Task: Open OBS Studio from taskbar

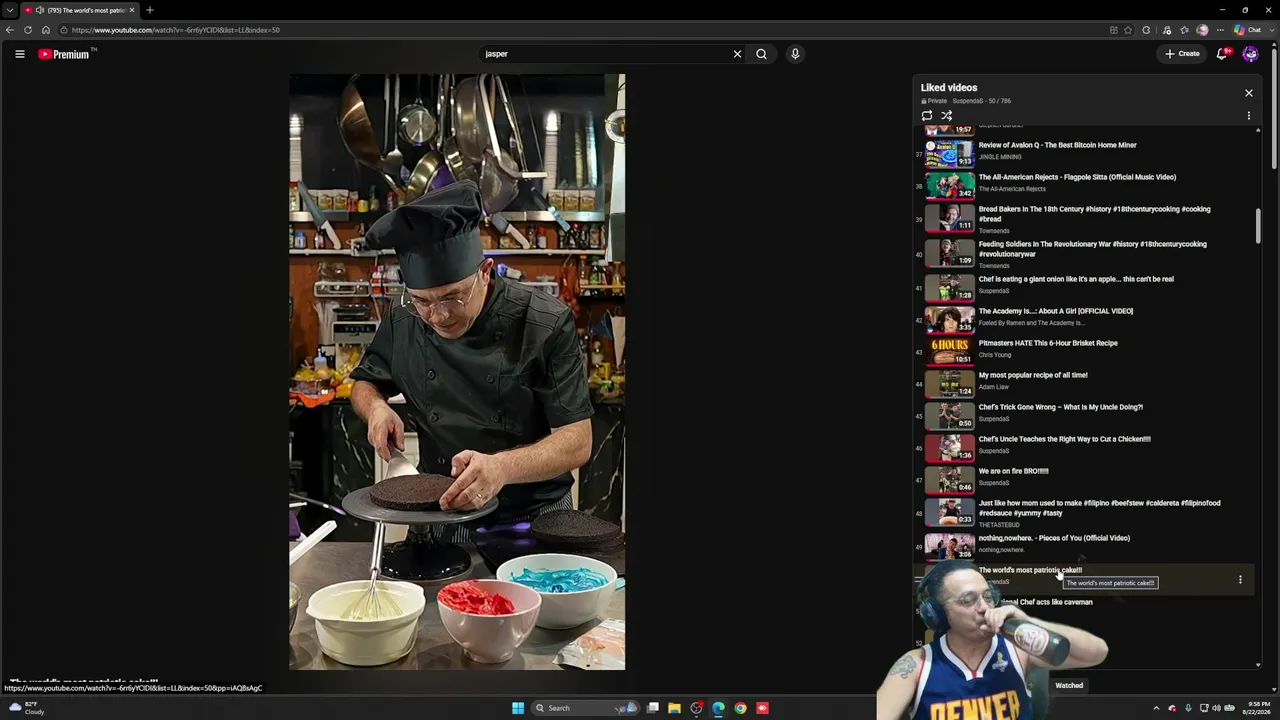Action: point(696,708)
